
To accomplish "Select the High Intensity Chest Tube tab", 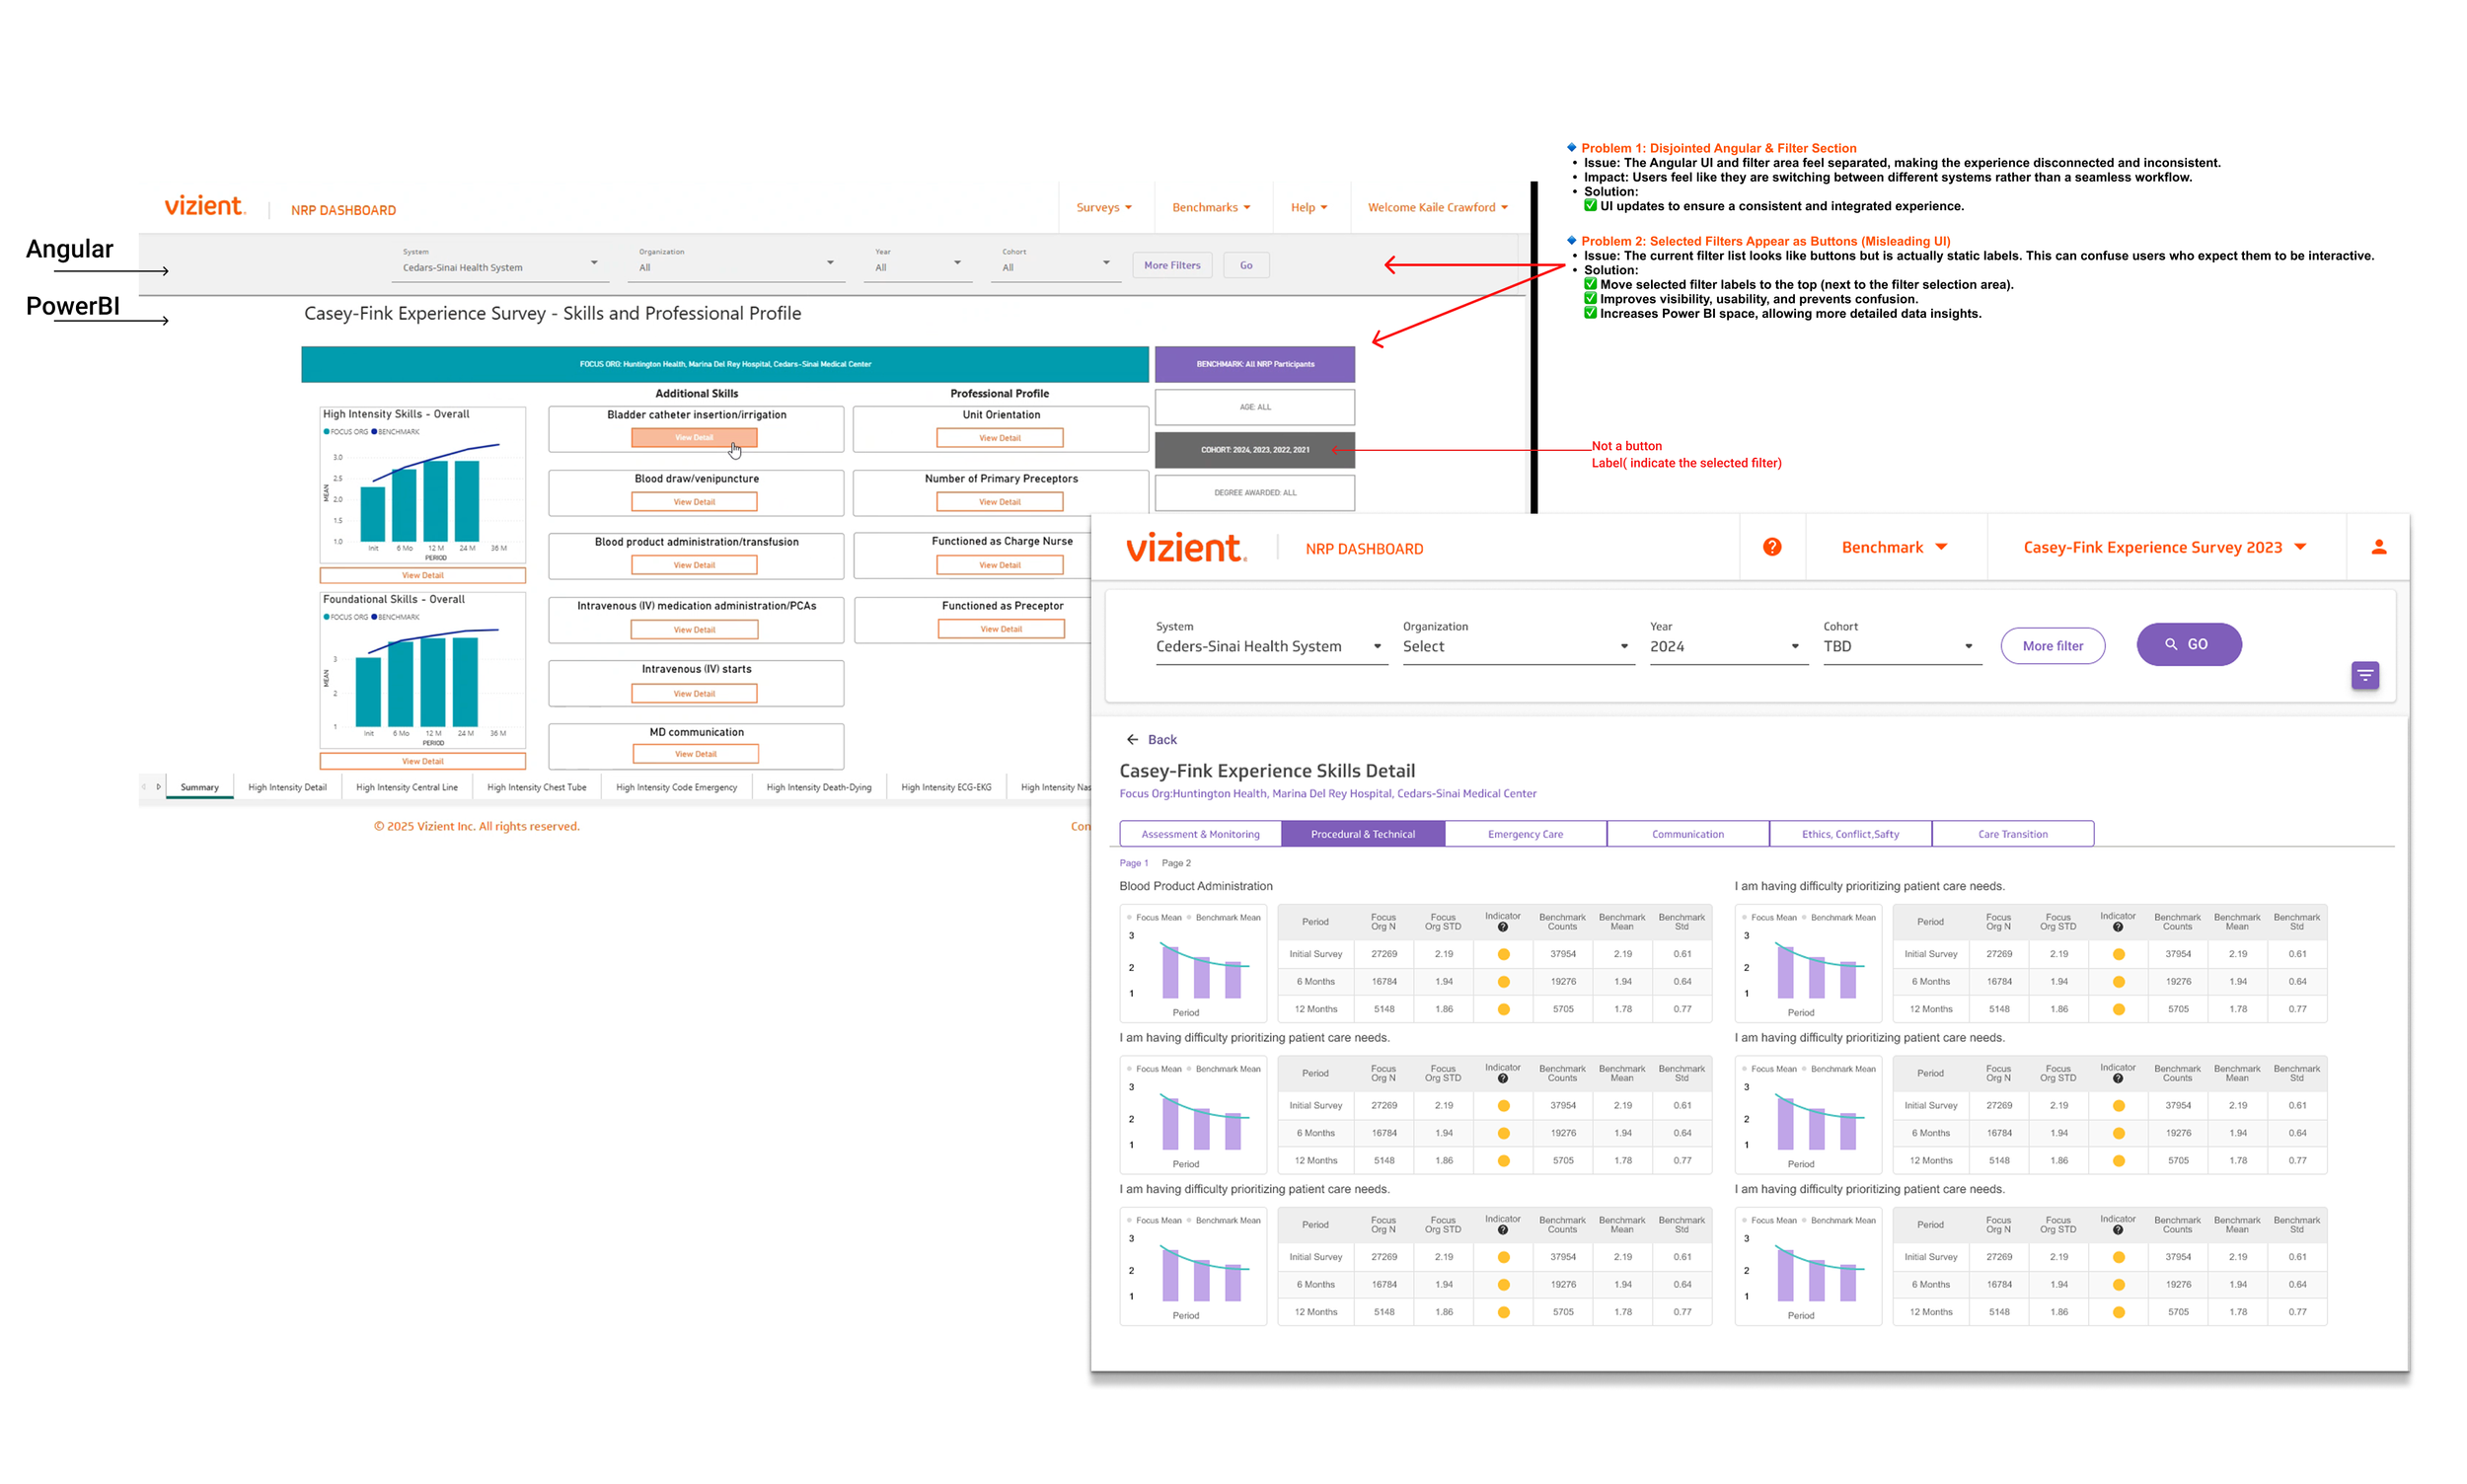I will click(536, 788).
